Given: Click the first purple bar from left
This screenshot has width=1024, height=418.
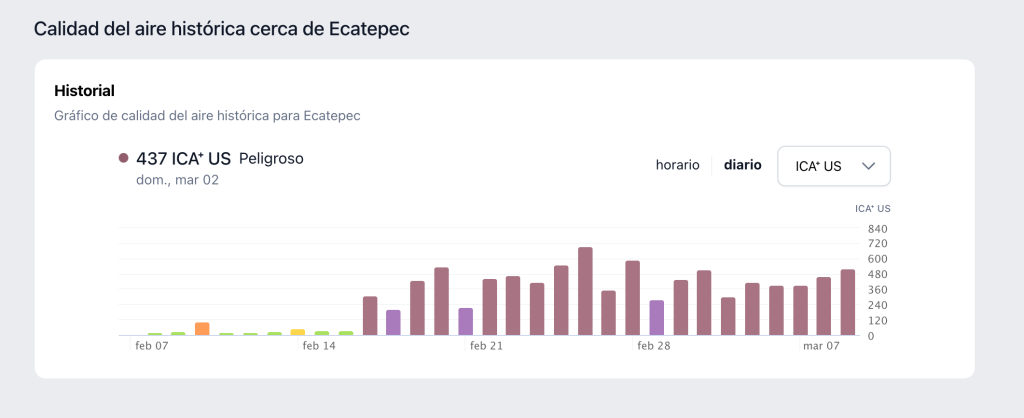Looking at the screenshot, I should (393, 322).
